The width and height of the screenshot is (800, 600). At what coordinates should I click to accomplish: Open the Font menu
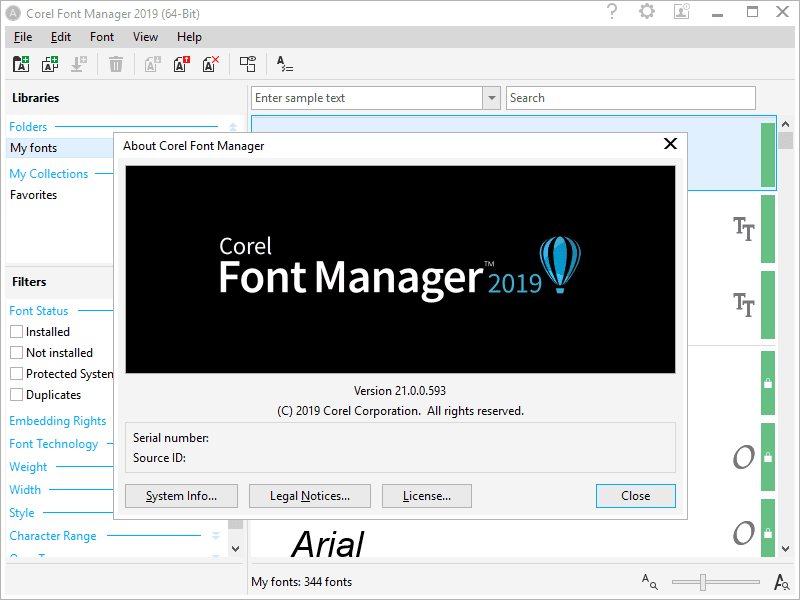tap(102, 37)
